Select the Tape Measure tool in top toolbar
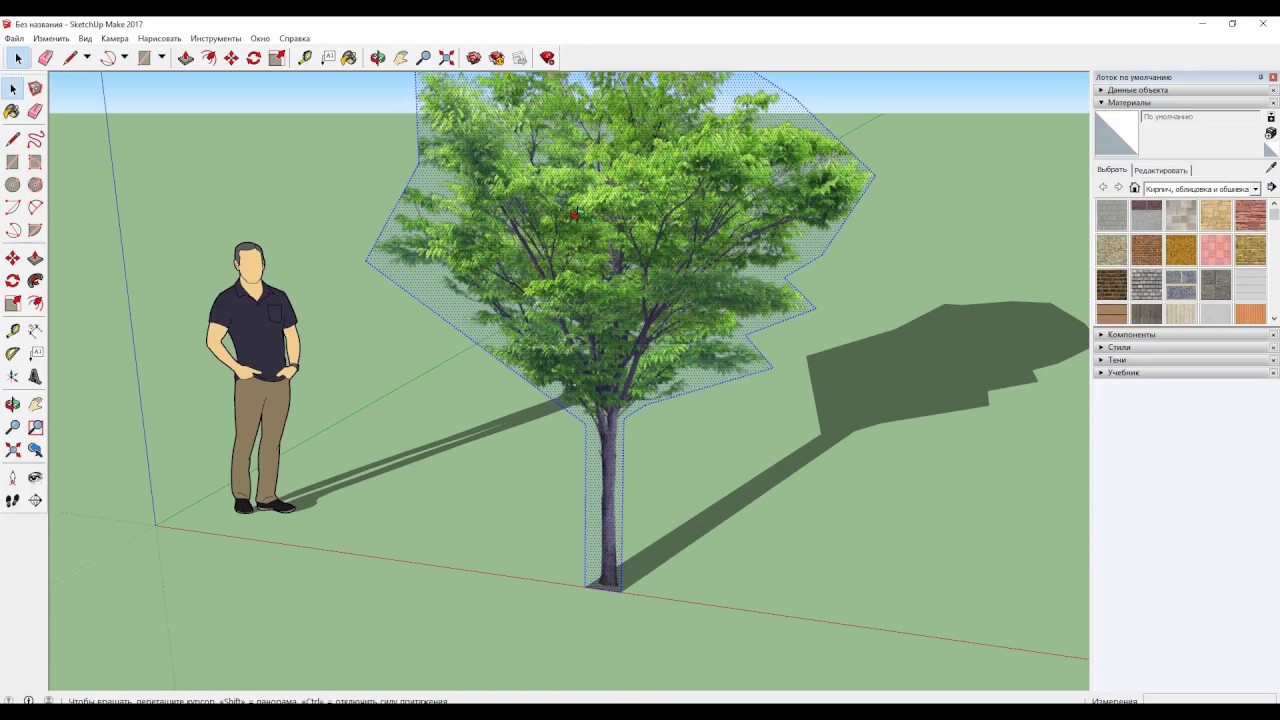This screenshot has height=720, width=1280. click(x=305, y=58)
